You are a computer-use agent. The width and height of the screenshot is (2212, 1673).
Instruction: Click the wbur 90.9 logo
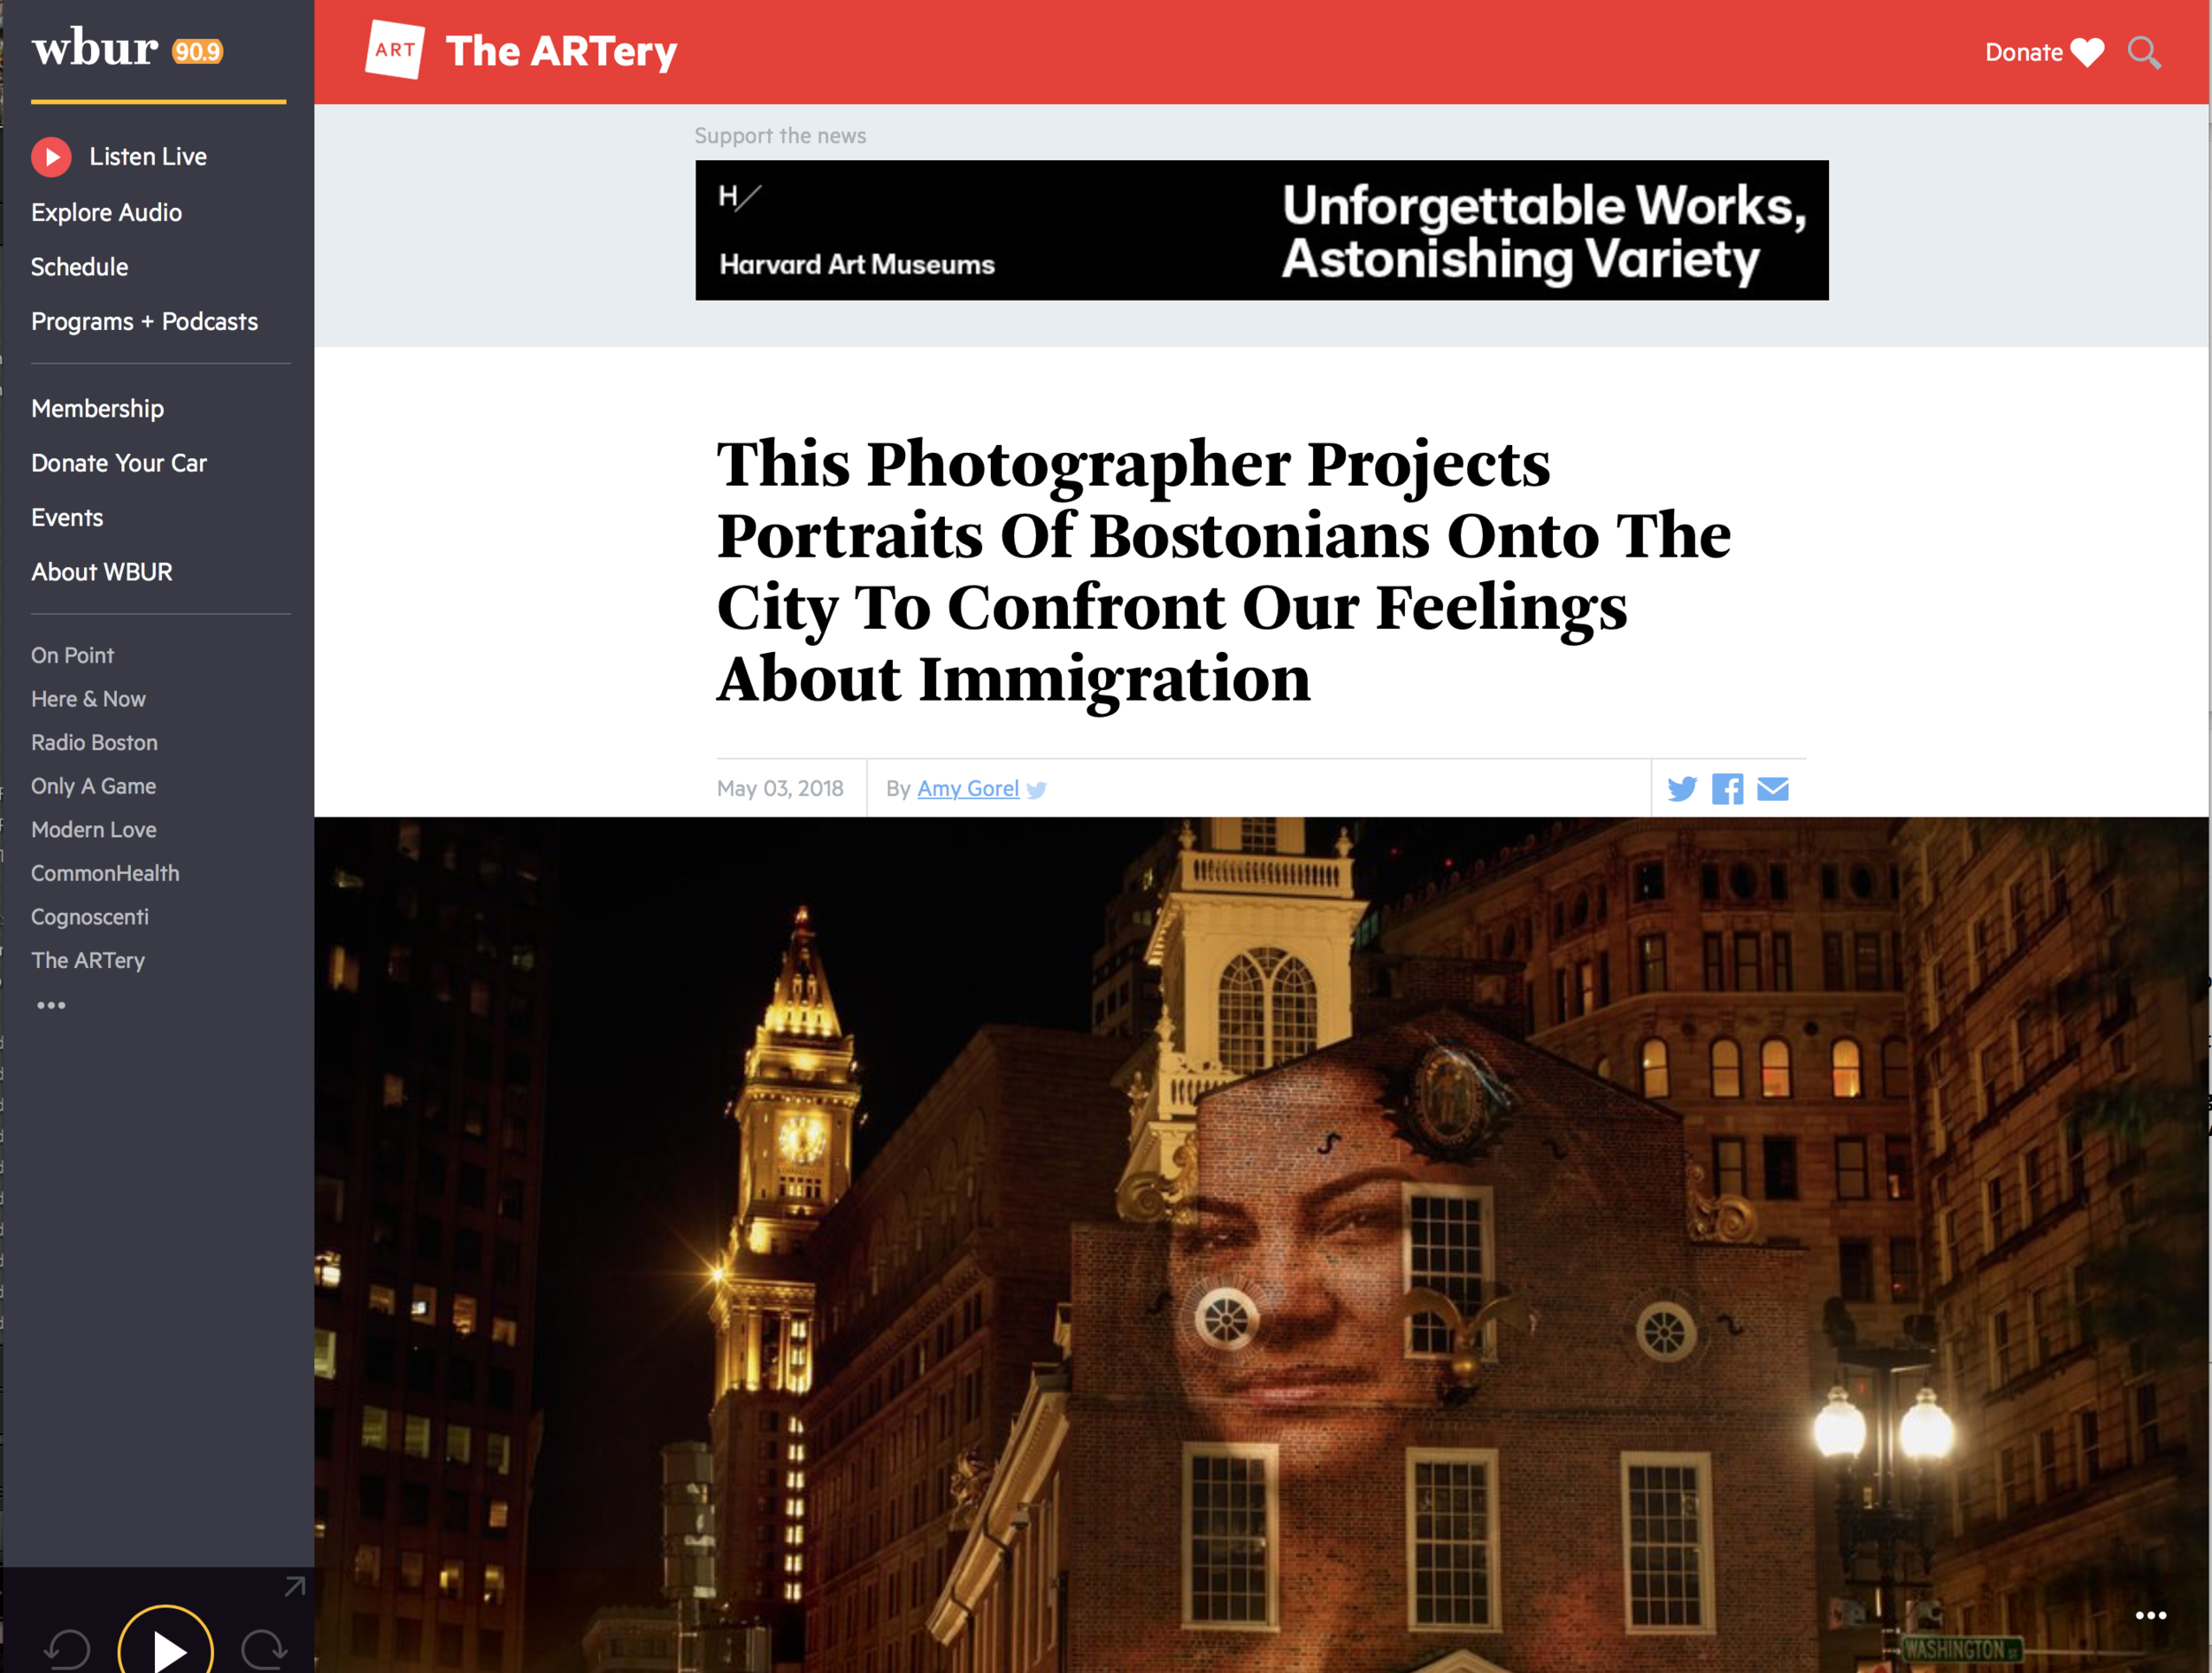127,49
